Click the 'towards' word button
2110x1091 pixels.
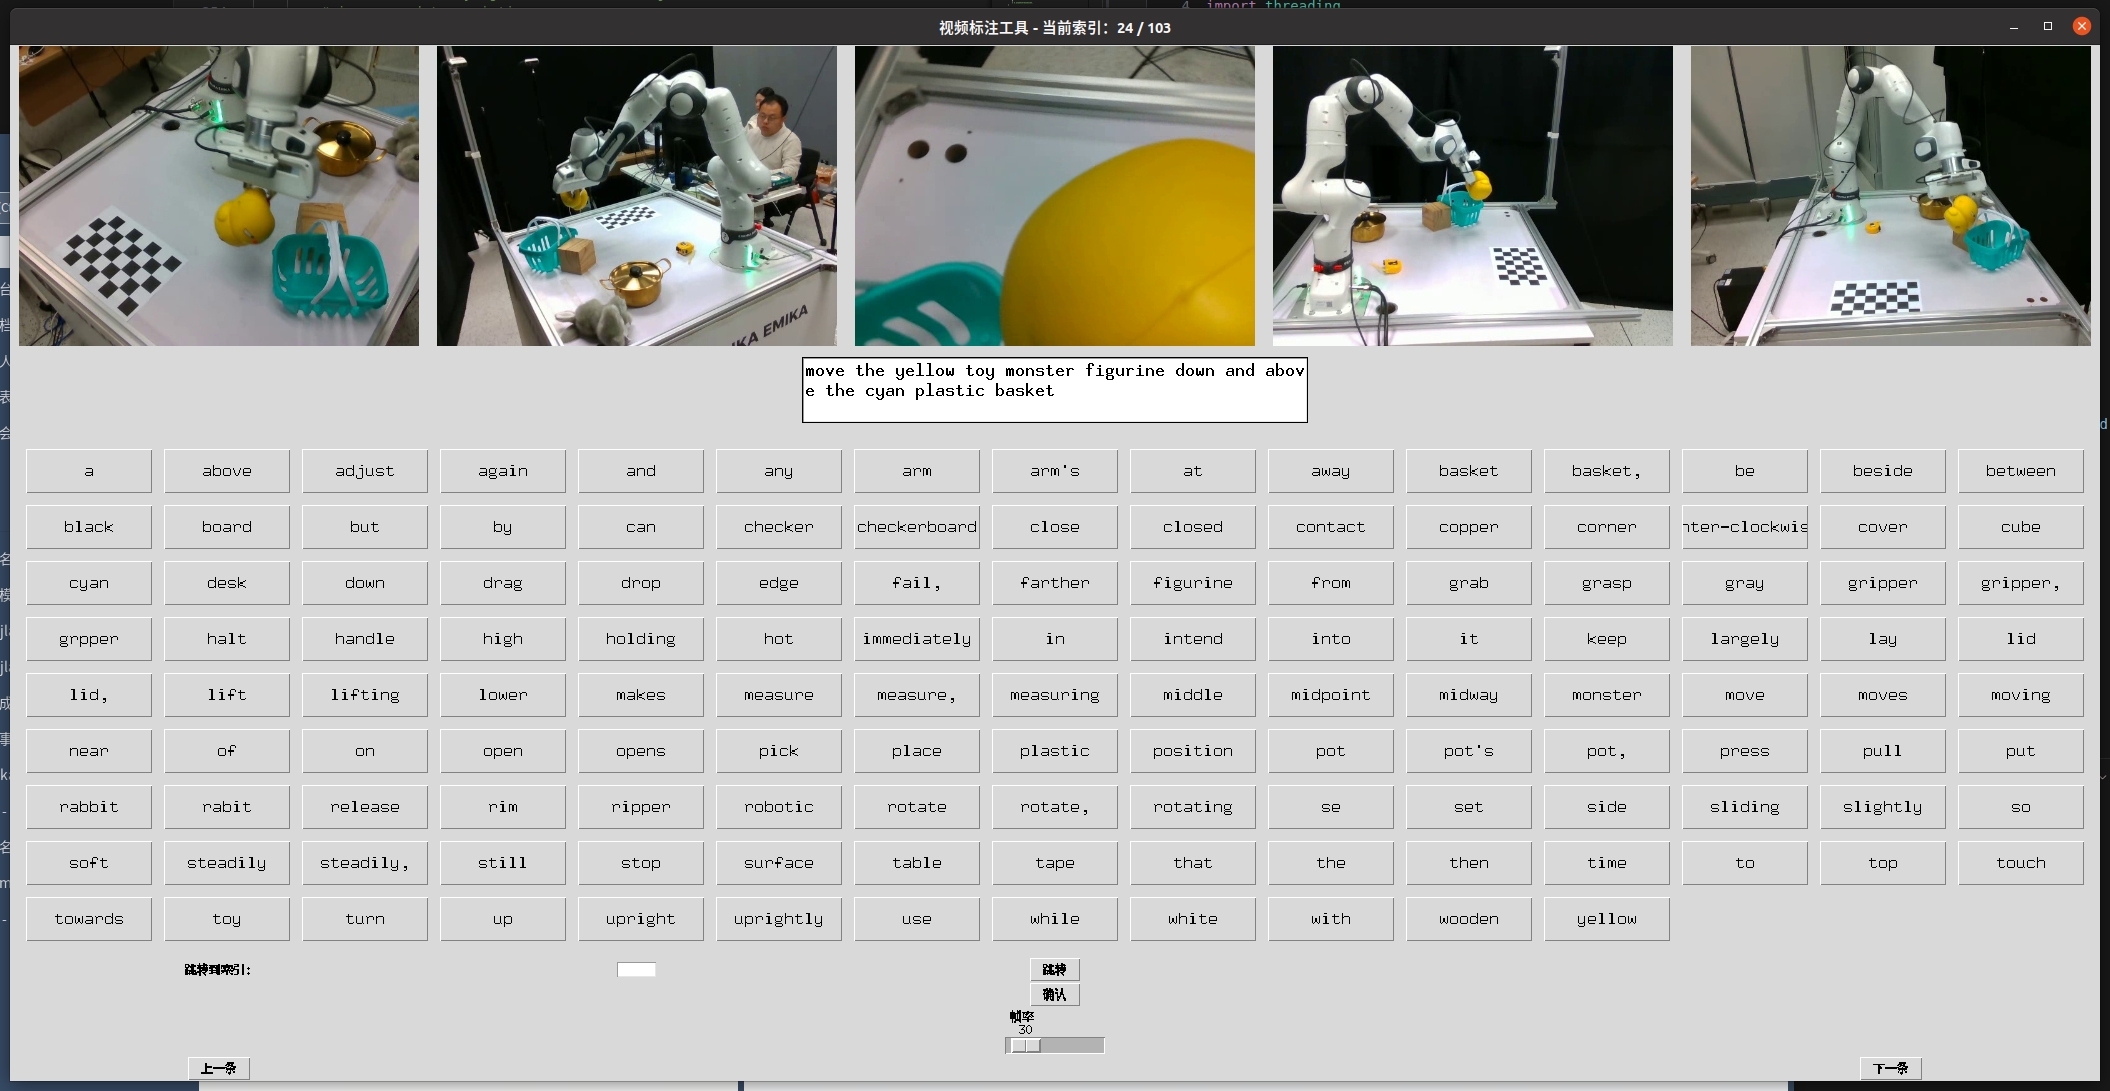(x=89, y=919)
